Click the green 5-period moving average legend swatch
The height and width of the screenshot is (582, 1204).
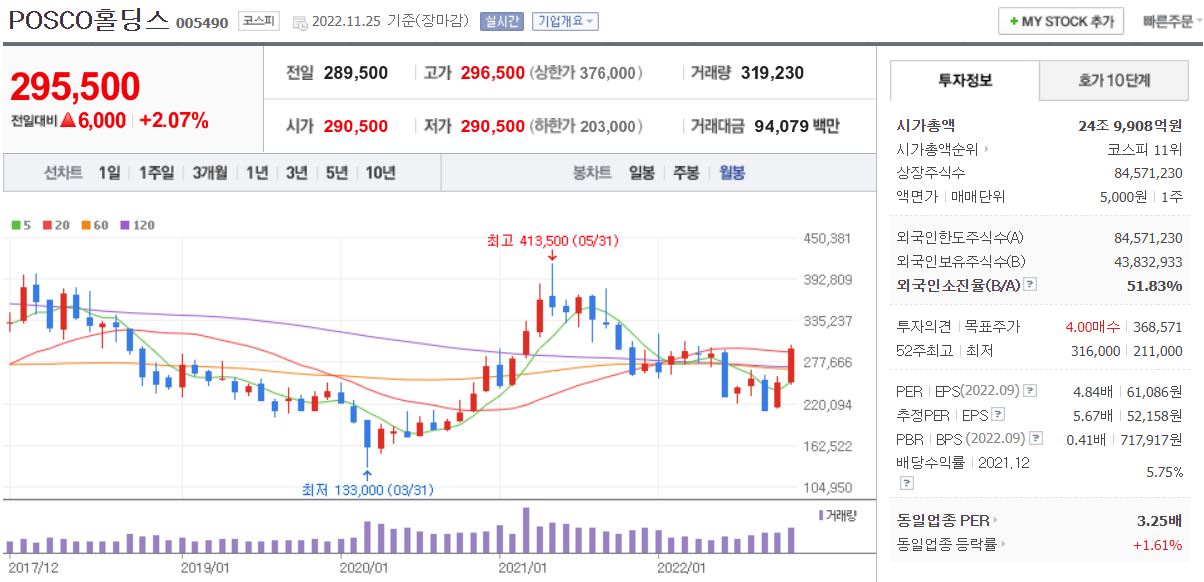15,225
